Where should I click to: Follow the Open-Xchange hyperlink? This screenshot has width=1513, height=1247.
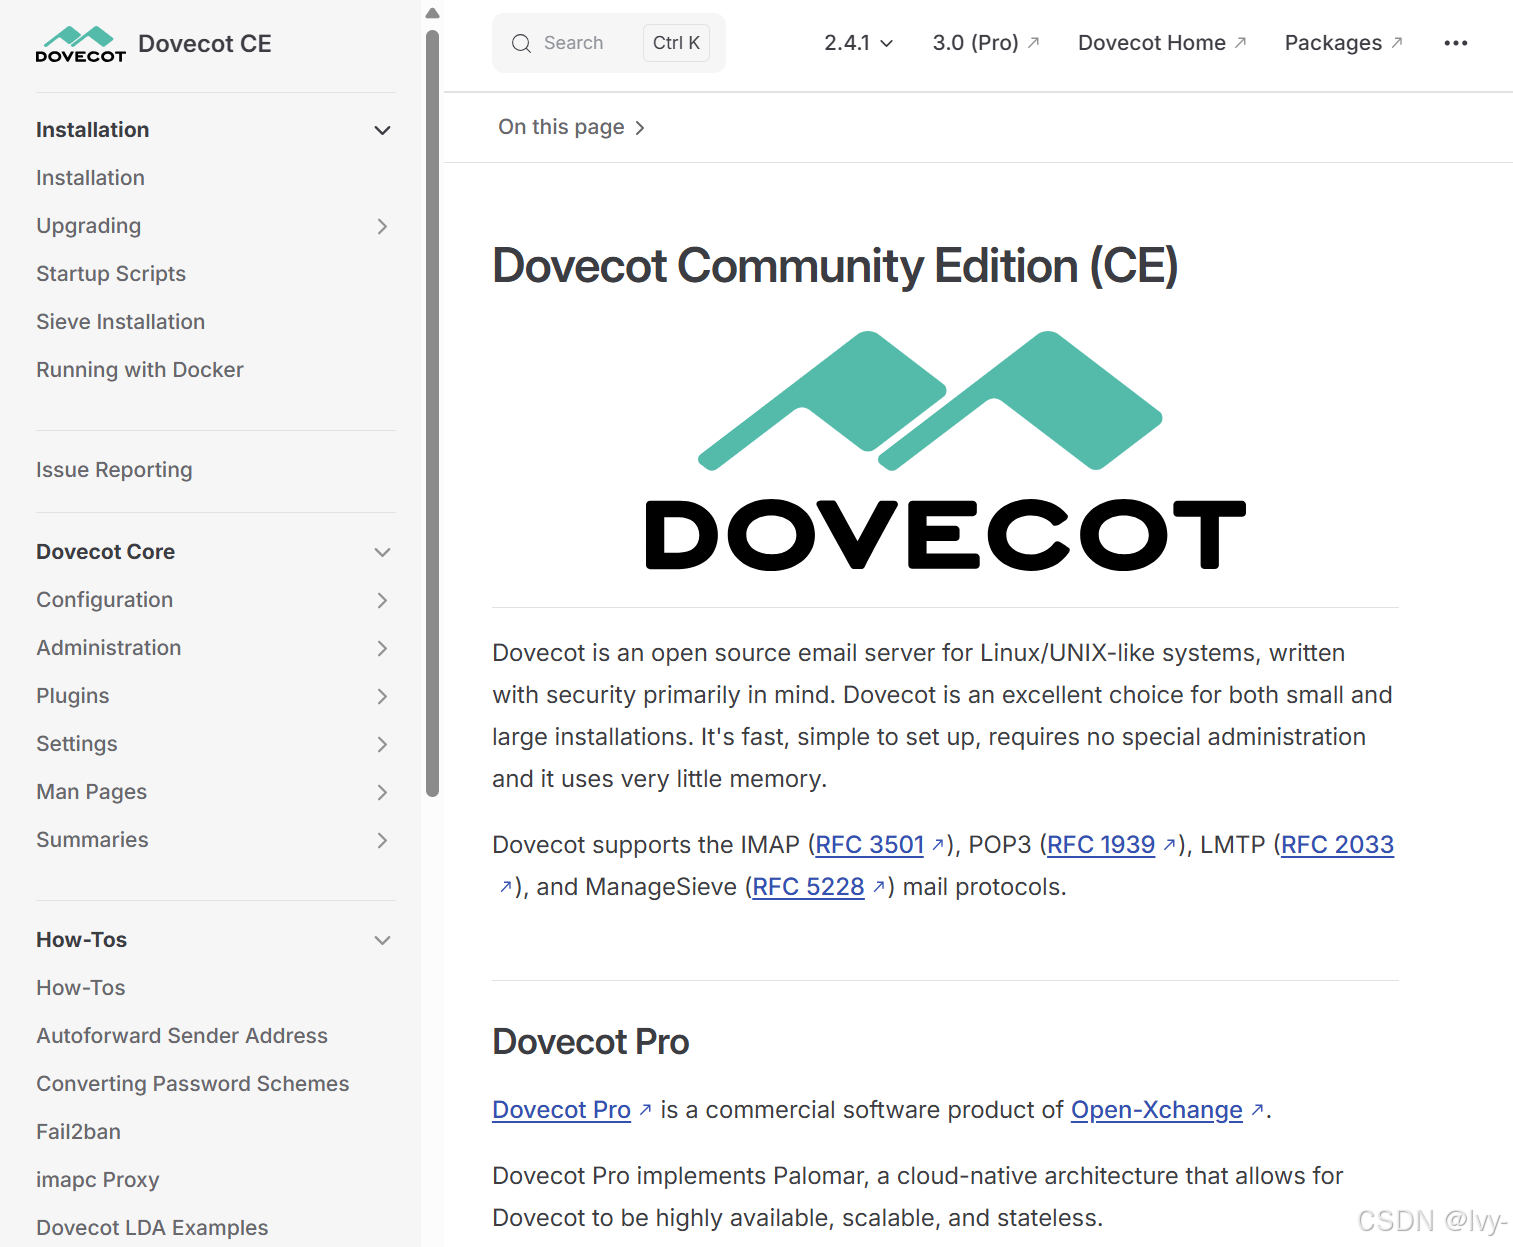coord(1157,1110)
